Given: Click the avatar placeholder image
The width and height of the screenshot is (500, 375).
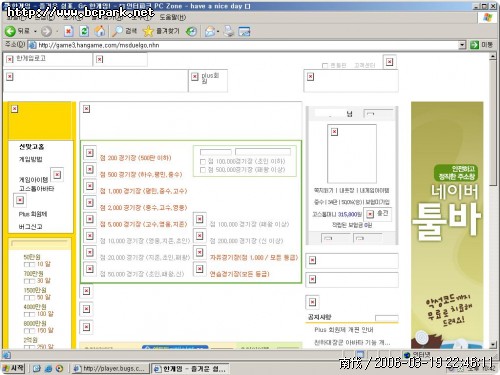Looking at the screenshot, I should pos(352,154).
